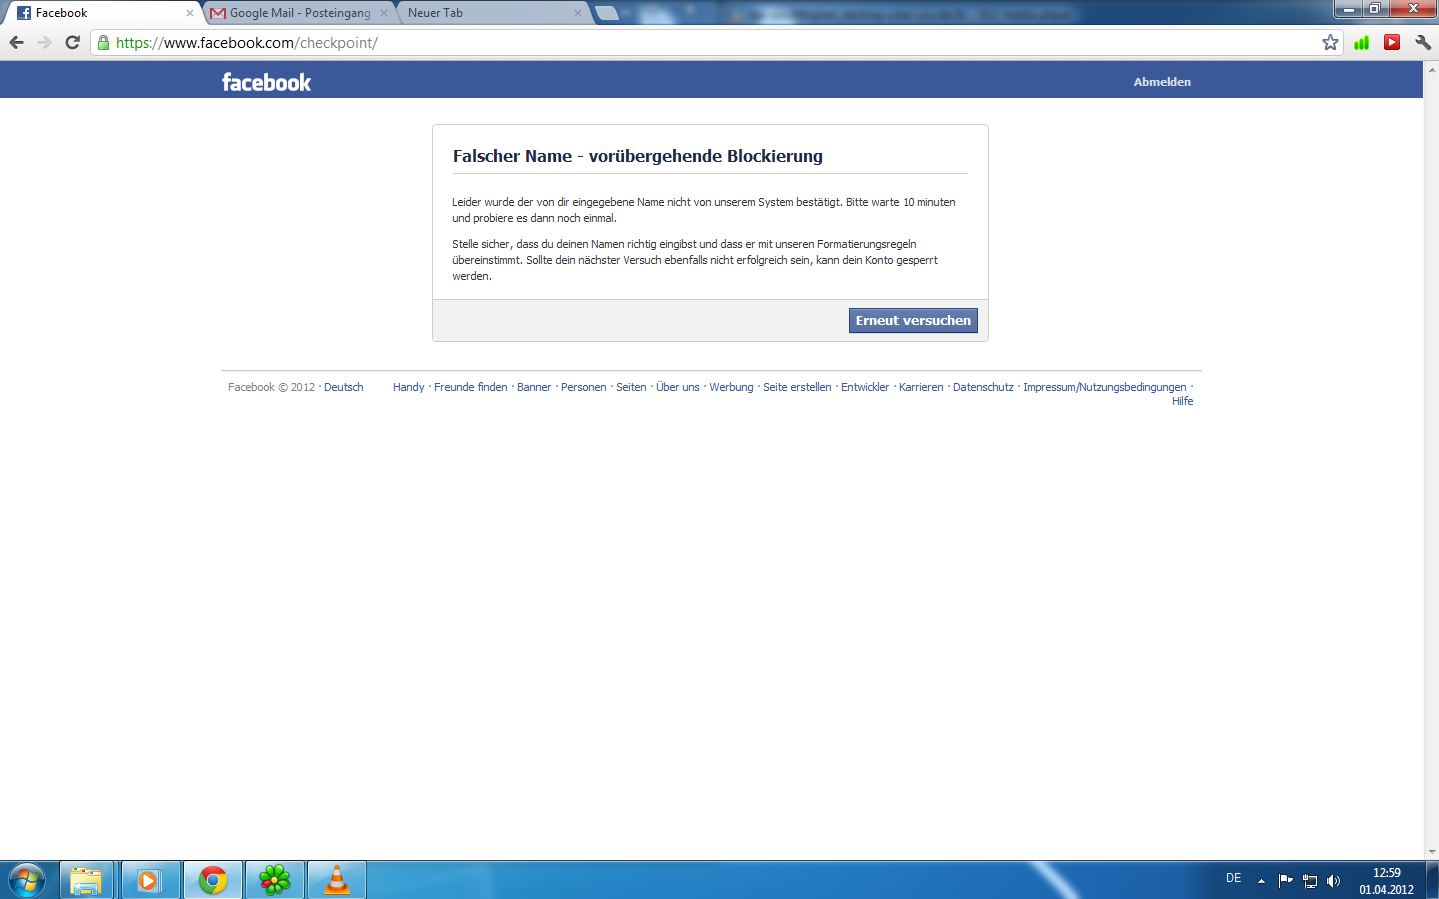The image size is (1439, 899).
Task: Open the Seite erstellen footer link
Action: click(x=797, y=387)
